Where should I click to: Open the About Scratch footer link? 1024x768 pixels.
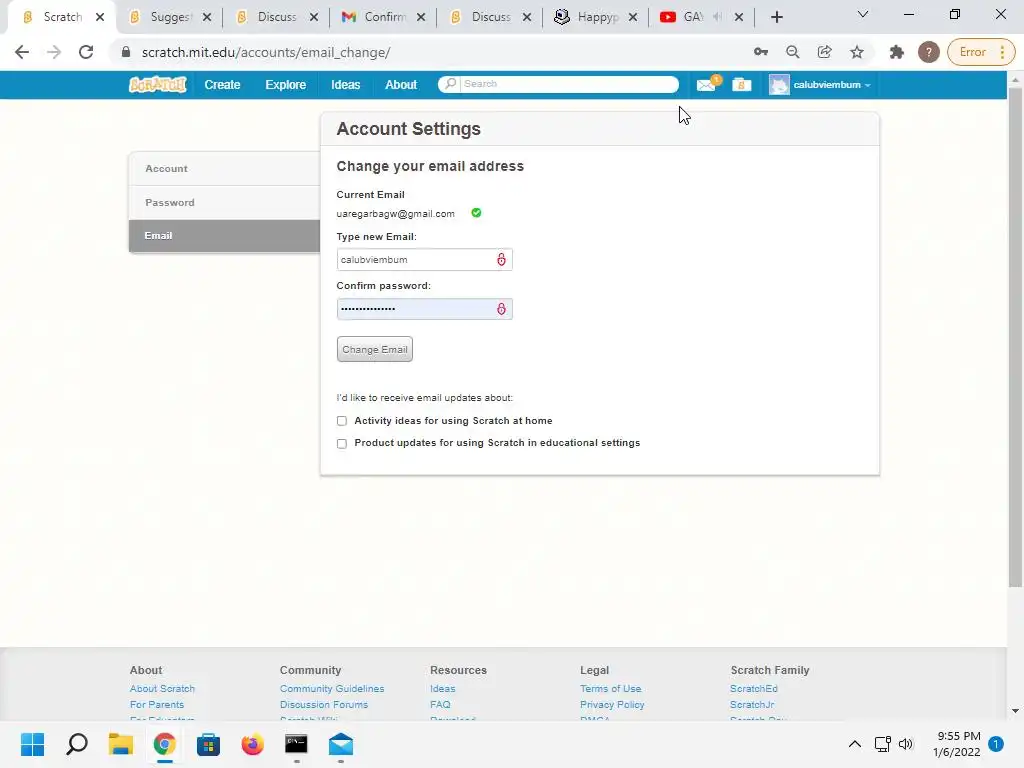click(162, 688)
